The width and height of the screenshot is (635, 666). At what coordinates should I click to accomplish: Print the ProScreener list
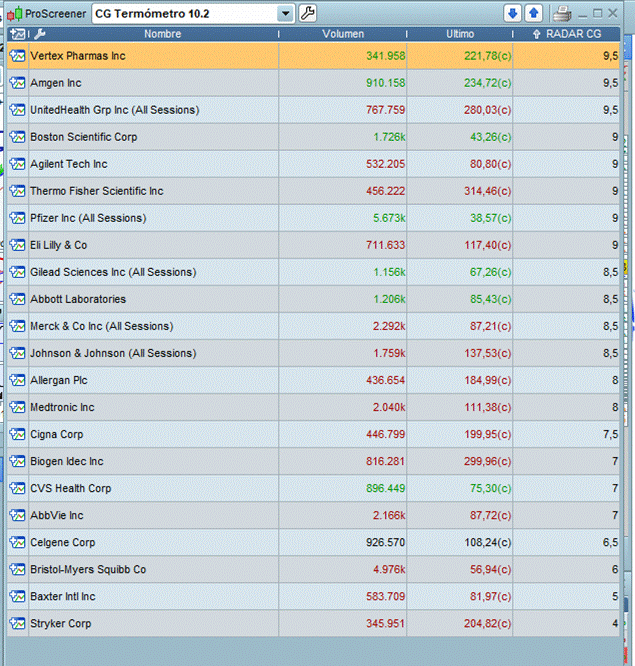pos(562,13)
